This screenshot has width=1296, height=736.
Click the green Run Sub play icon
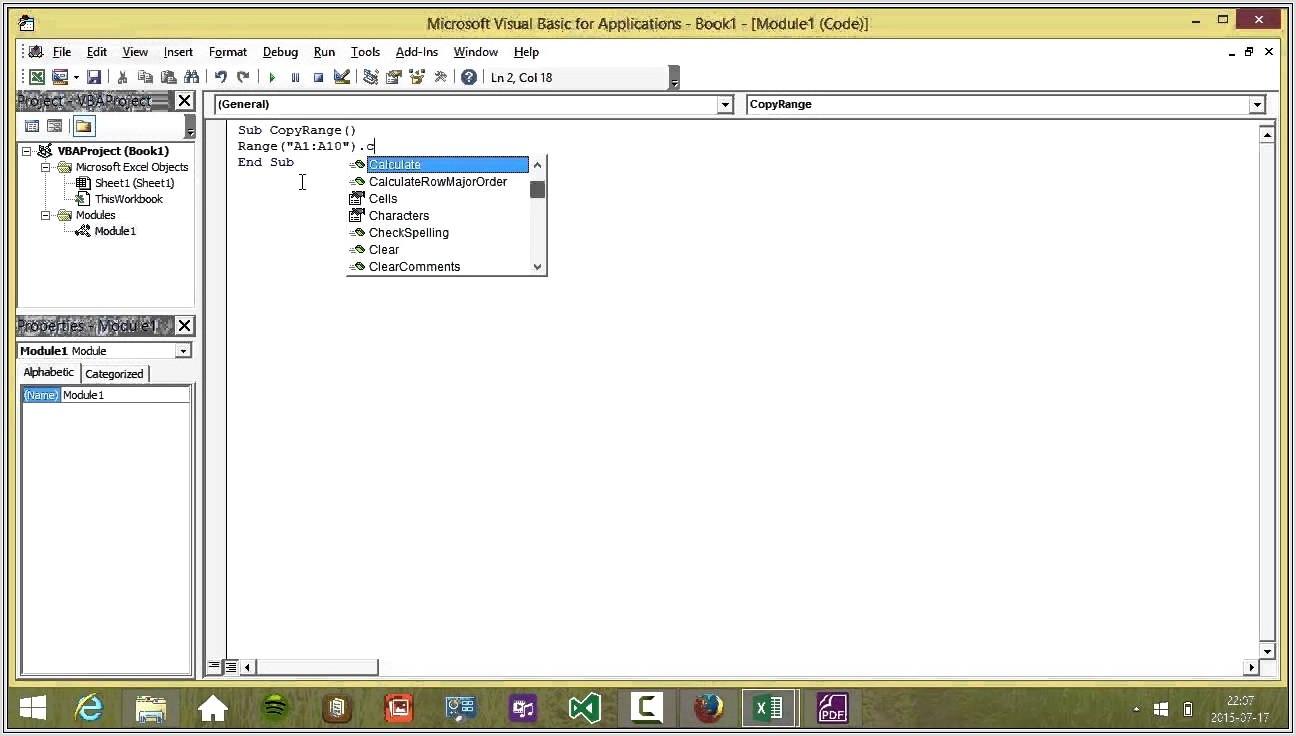272,77
